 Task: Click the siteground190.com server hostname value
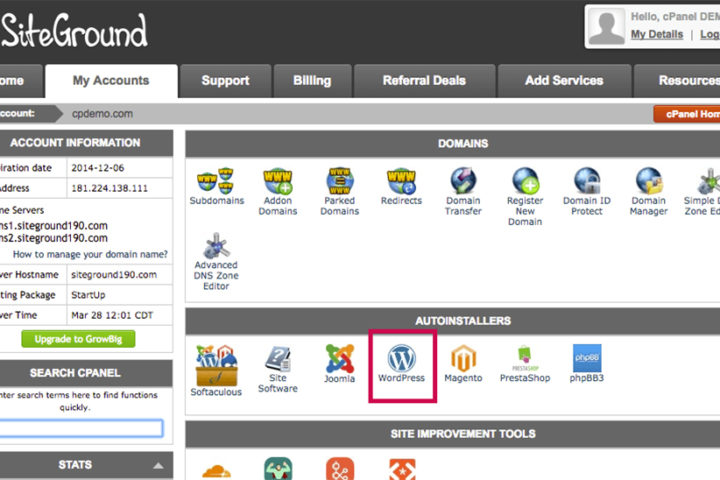point(114,275)
